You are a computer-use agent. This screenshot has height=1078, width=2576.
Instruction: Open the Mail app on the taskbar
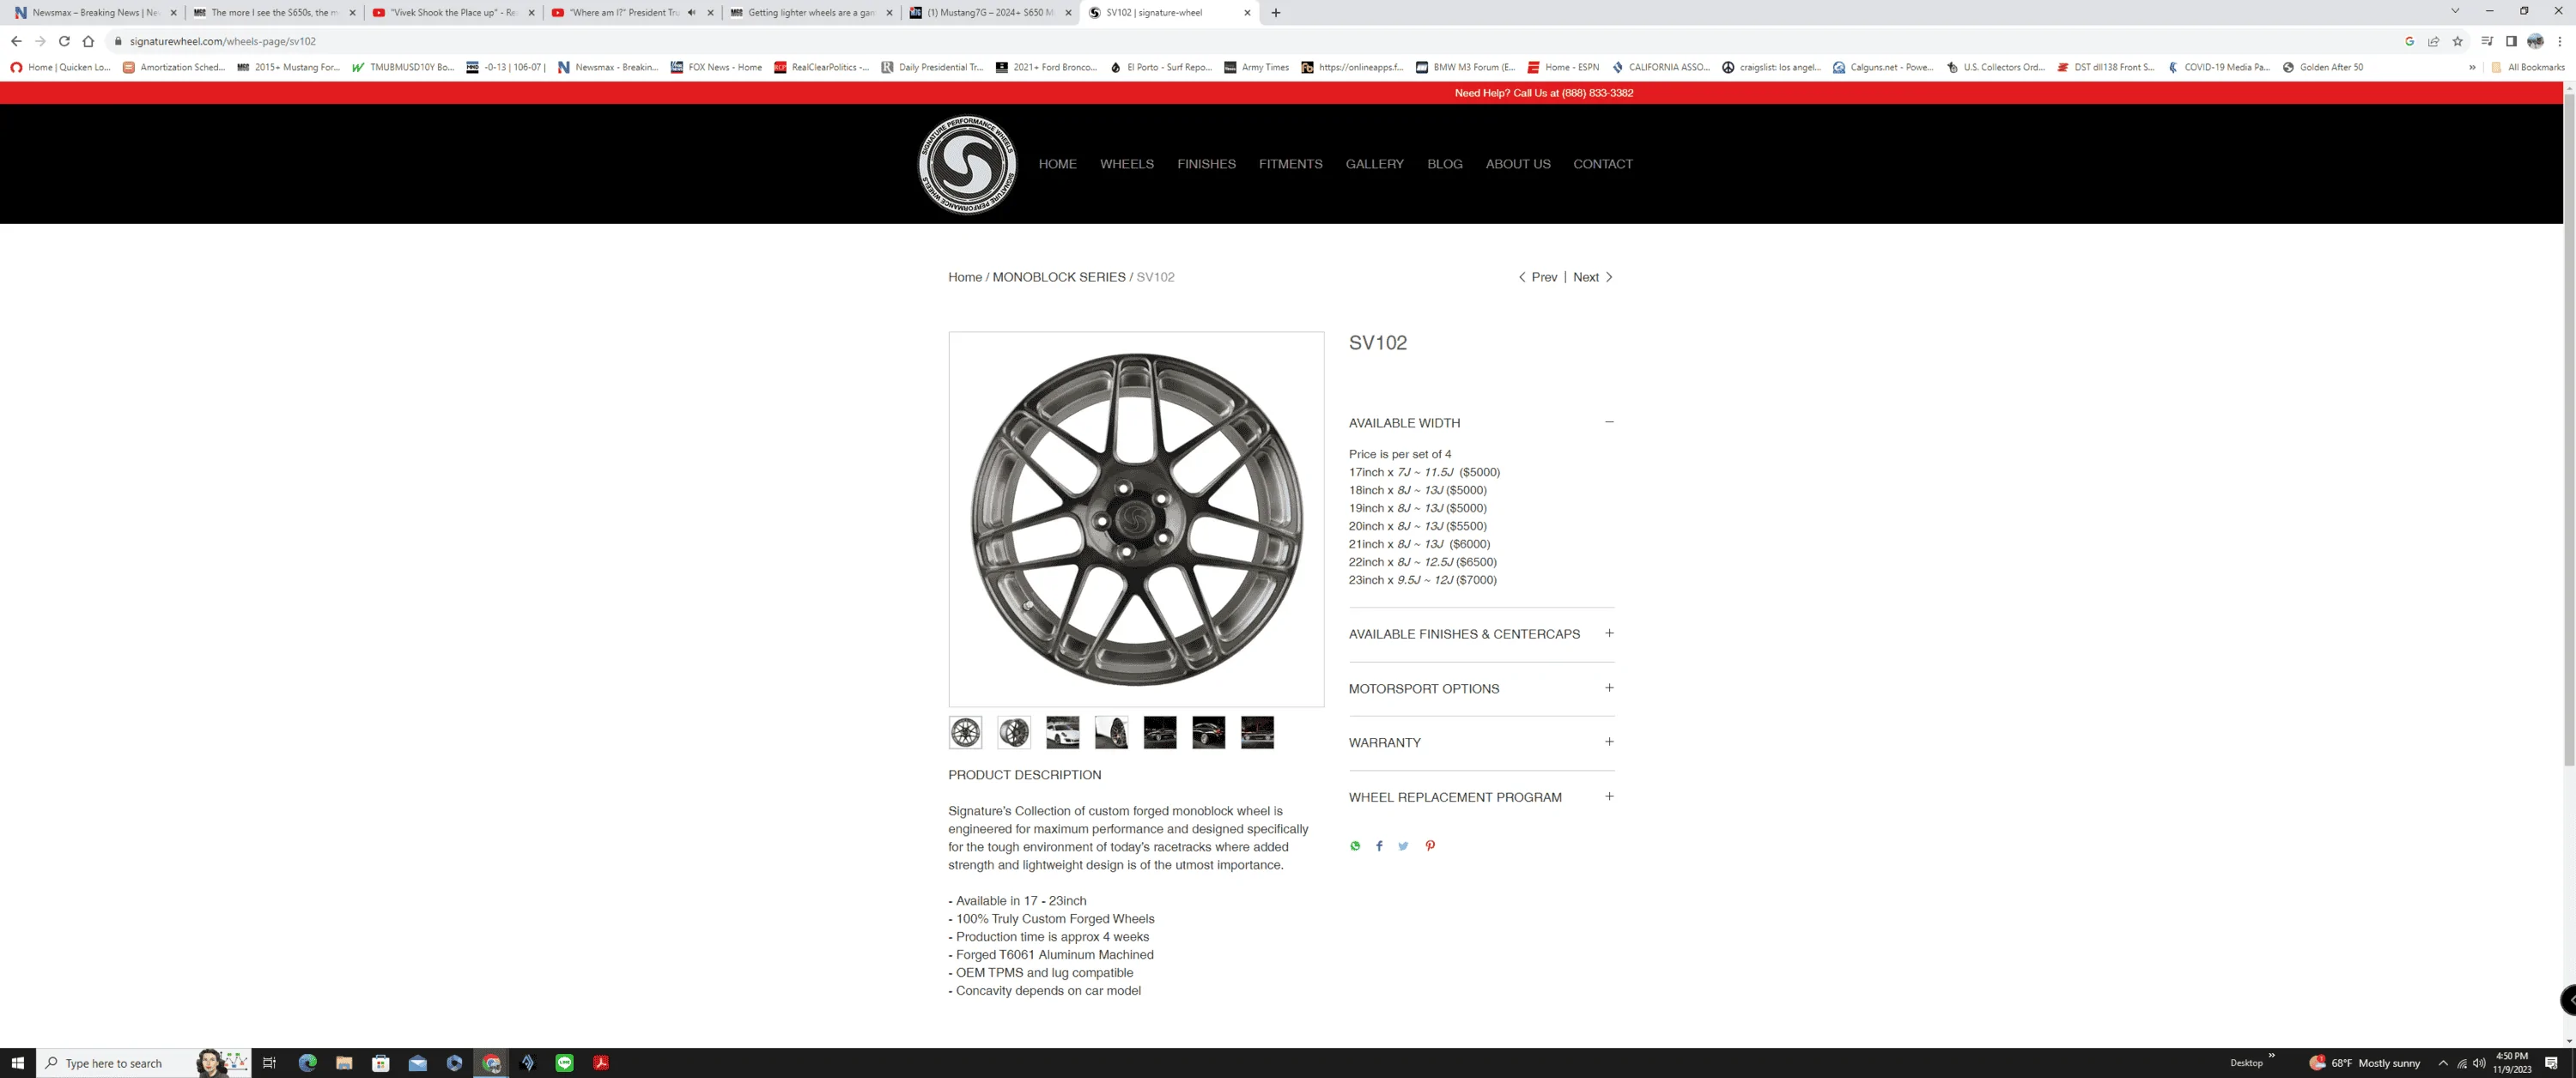pyautogui.click(x=418, y=1063)
